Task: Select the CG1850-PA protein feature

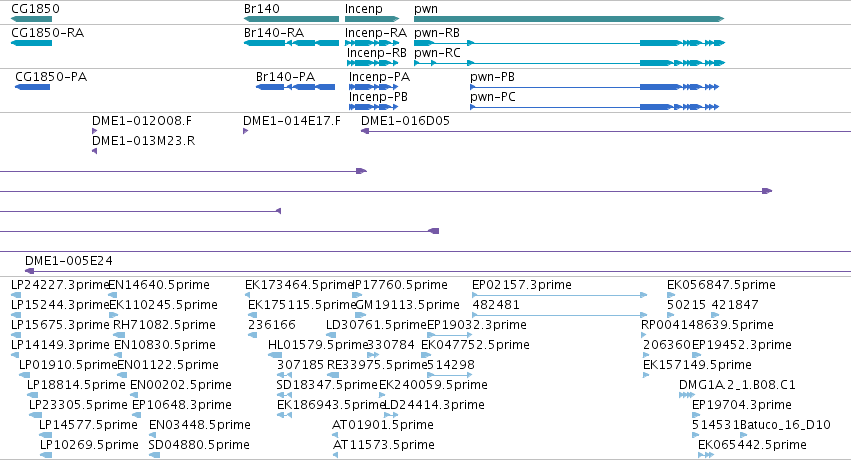Action: pos(33,87)
